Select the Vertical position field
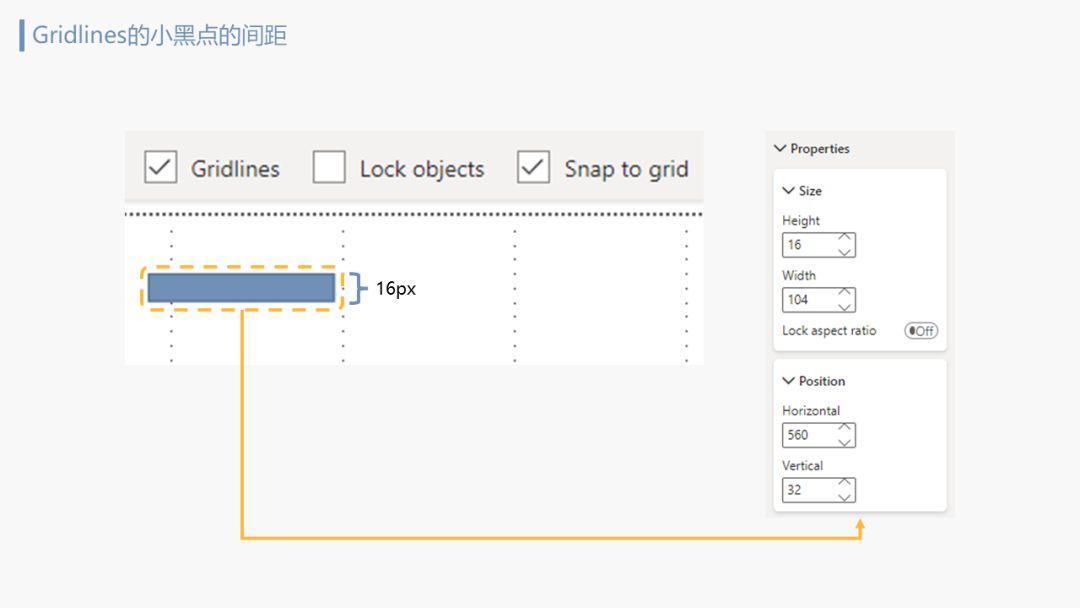1080x608 pixels. (808, 490)
